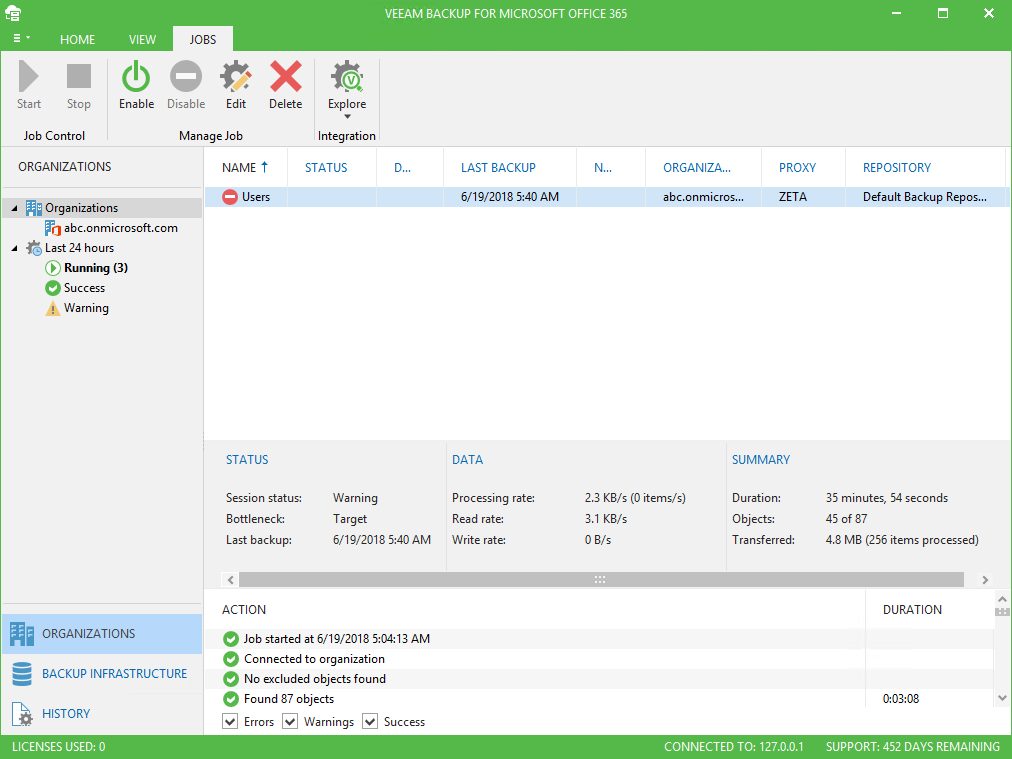Expand the Explore dropdown arrow
Viewport: 1012px width, 759px height.
(x=347, y=117)
